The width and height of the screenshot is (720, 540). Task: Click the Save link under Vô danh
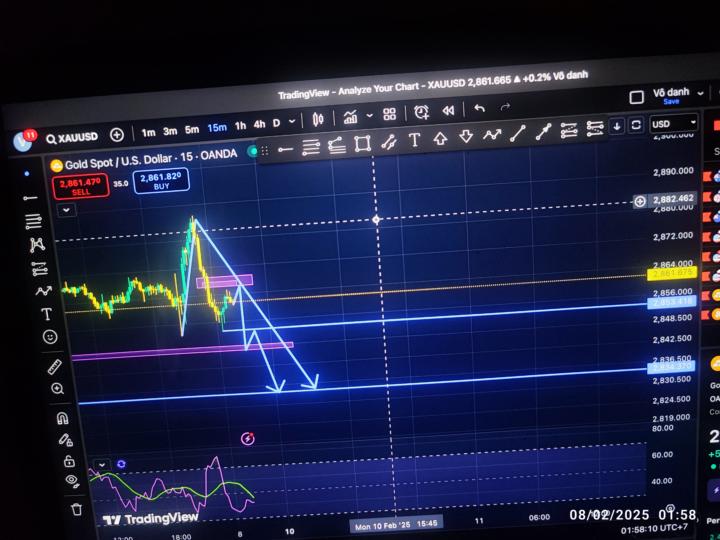pos(671,101)
